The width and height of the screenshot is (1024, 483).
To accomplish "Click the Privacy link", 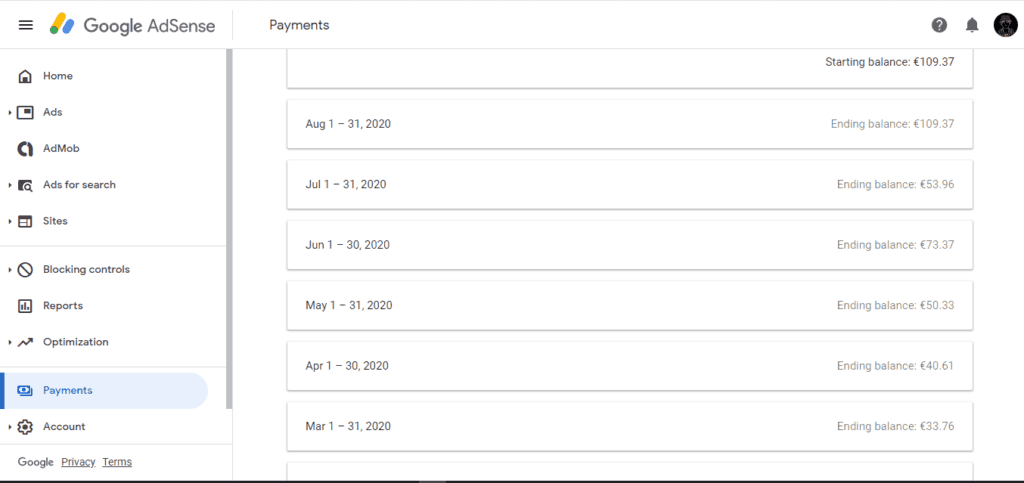I will tap(78, 462).
